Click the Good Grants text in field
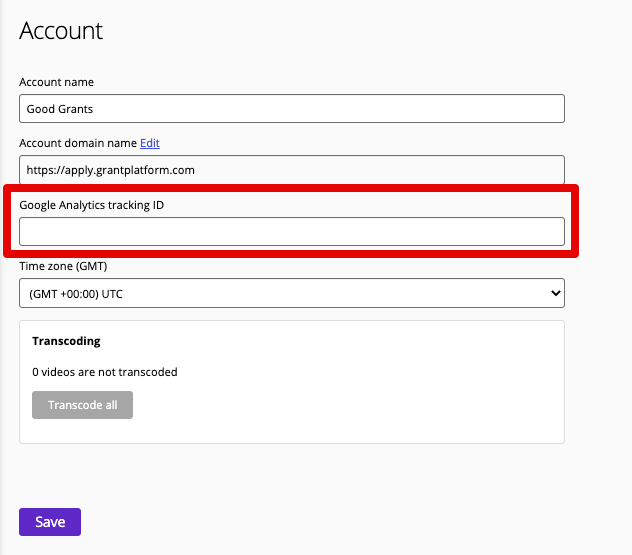632x555 pixels. coord(60,109)
